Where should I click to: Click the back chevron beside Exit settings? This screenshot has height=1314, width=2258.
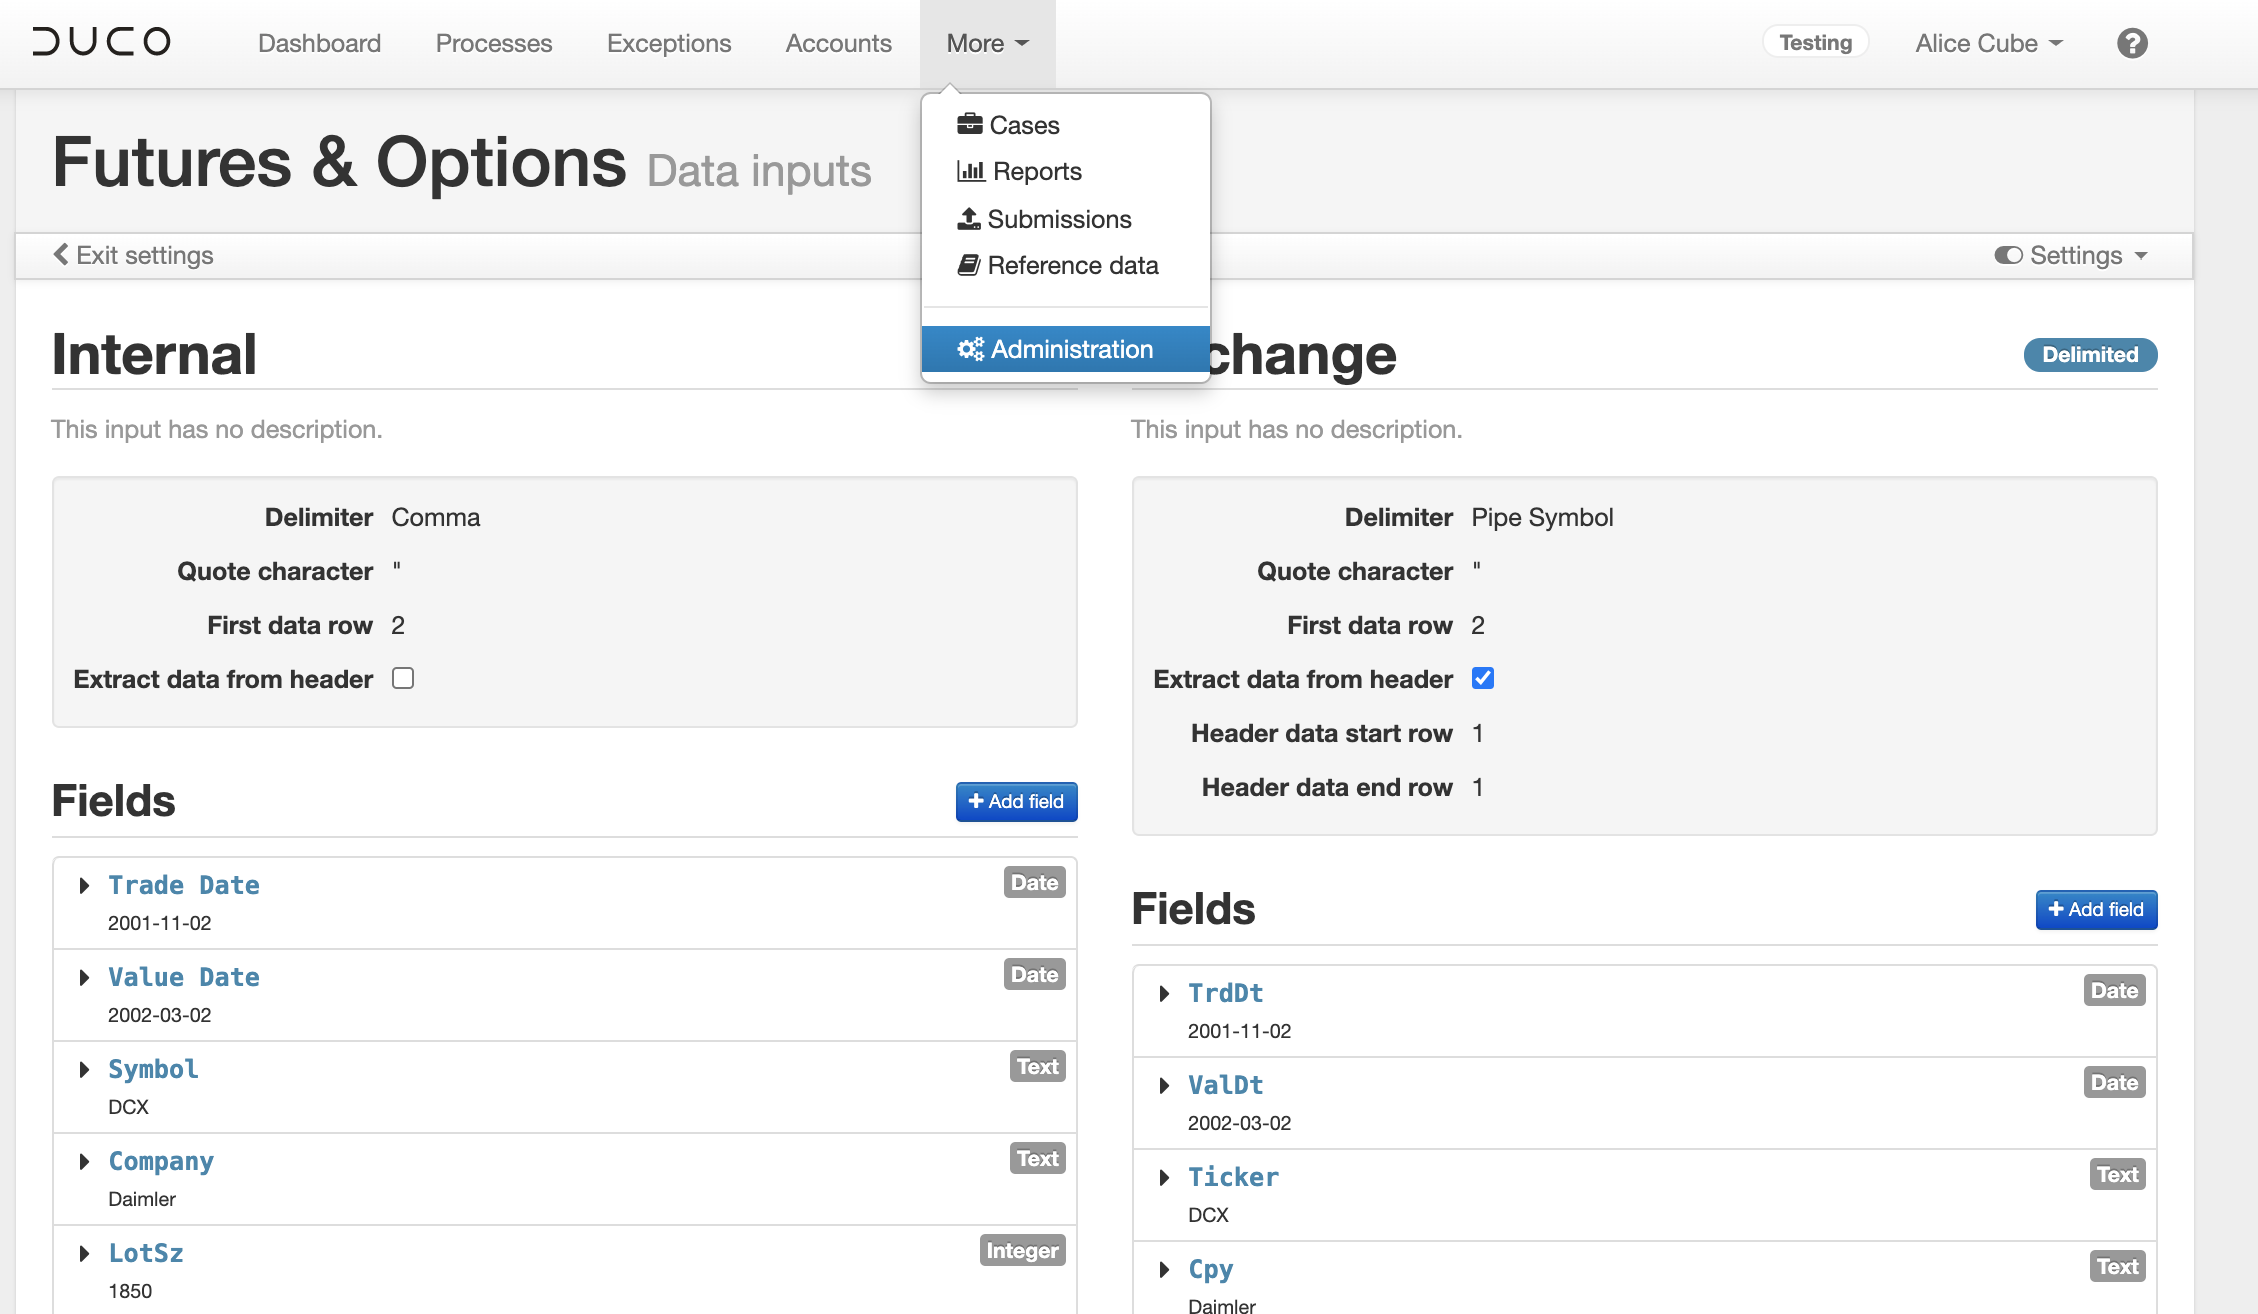(61, 255)
